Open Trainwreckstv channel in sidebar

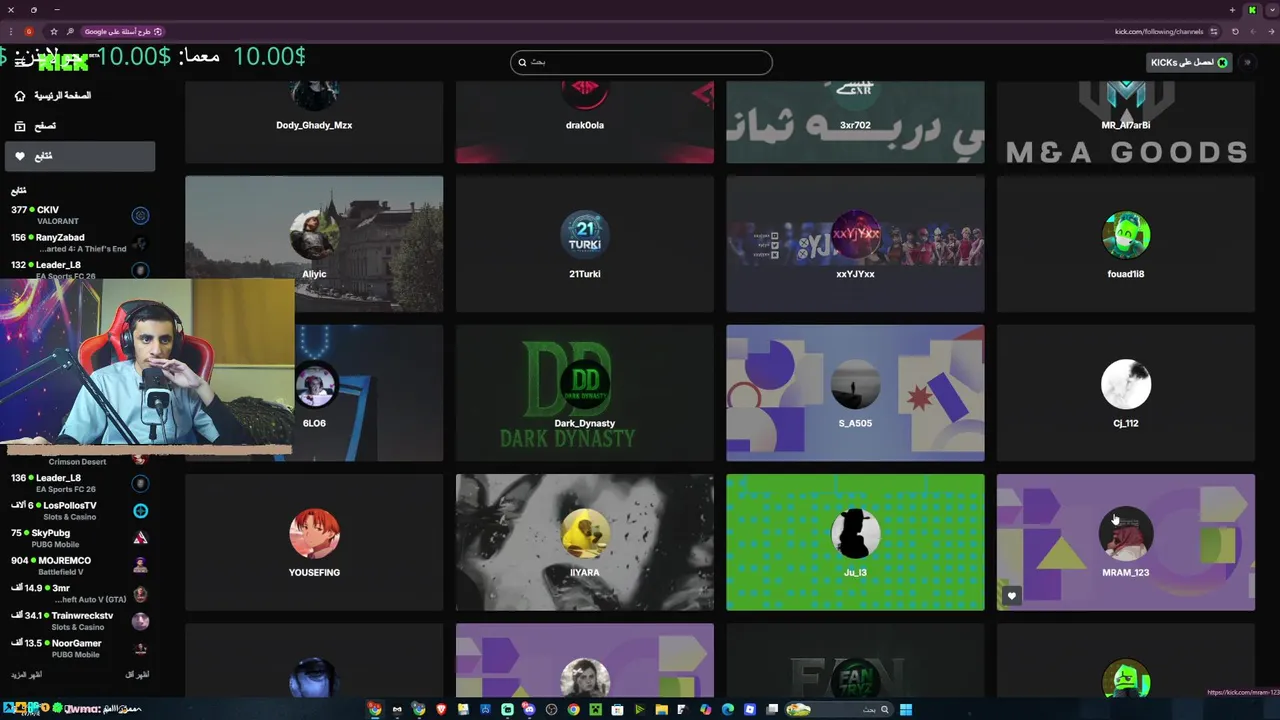(x=80, y=621)
